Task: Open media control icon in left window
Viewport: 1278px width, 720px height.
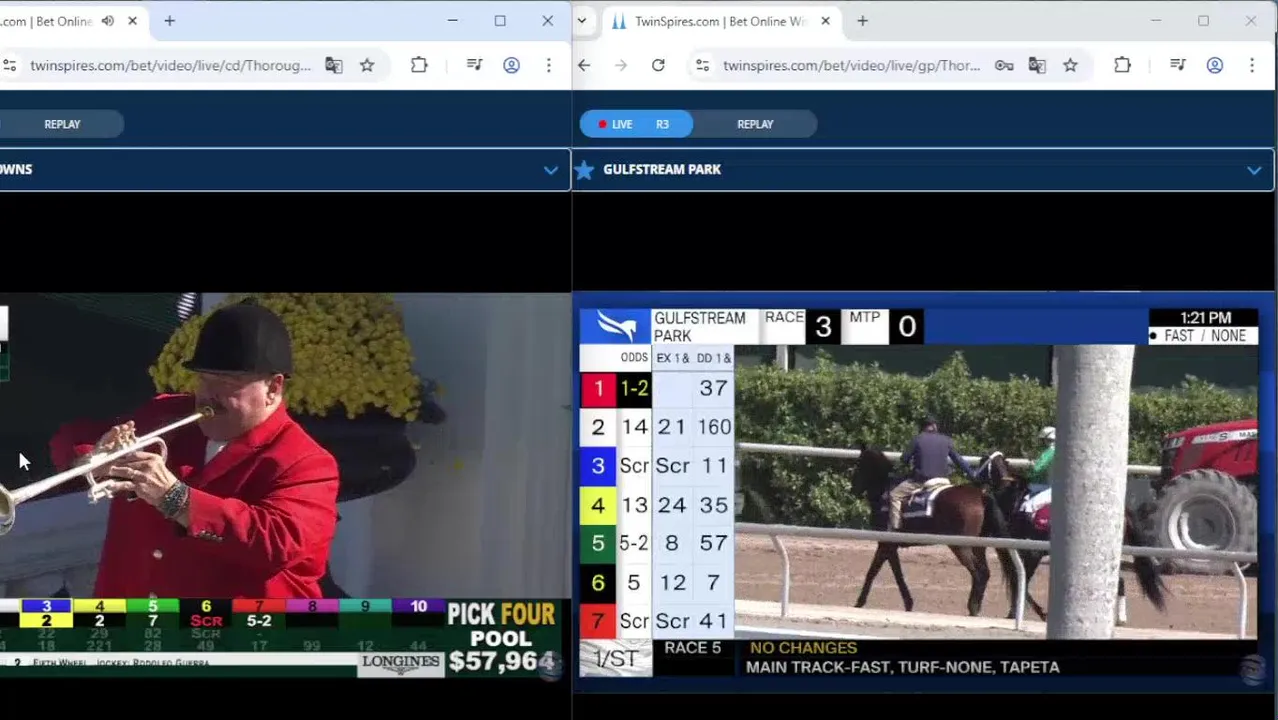Action: (x=475, y=65)
